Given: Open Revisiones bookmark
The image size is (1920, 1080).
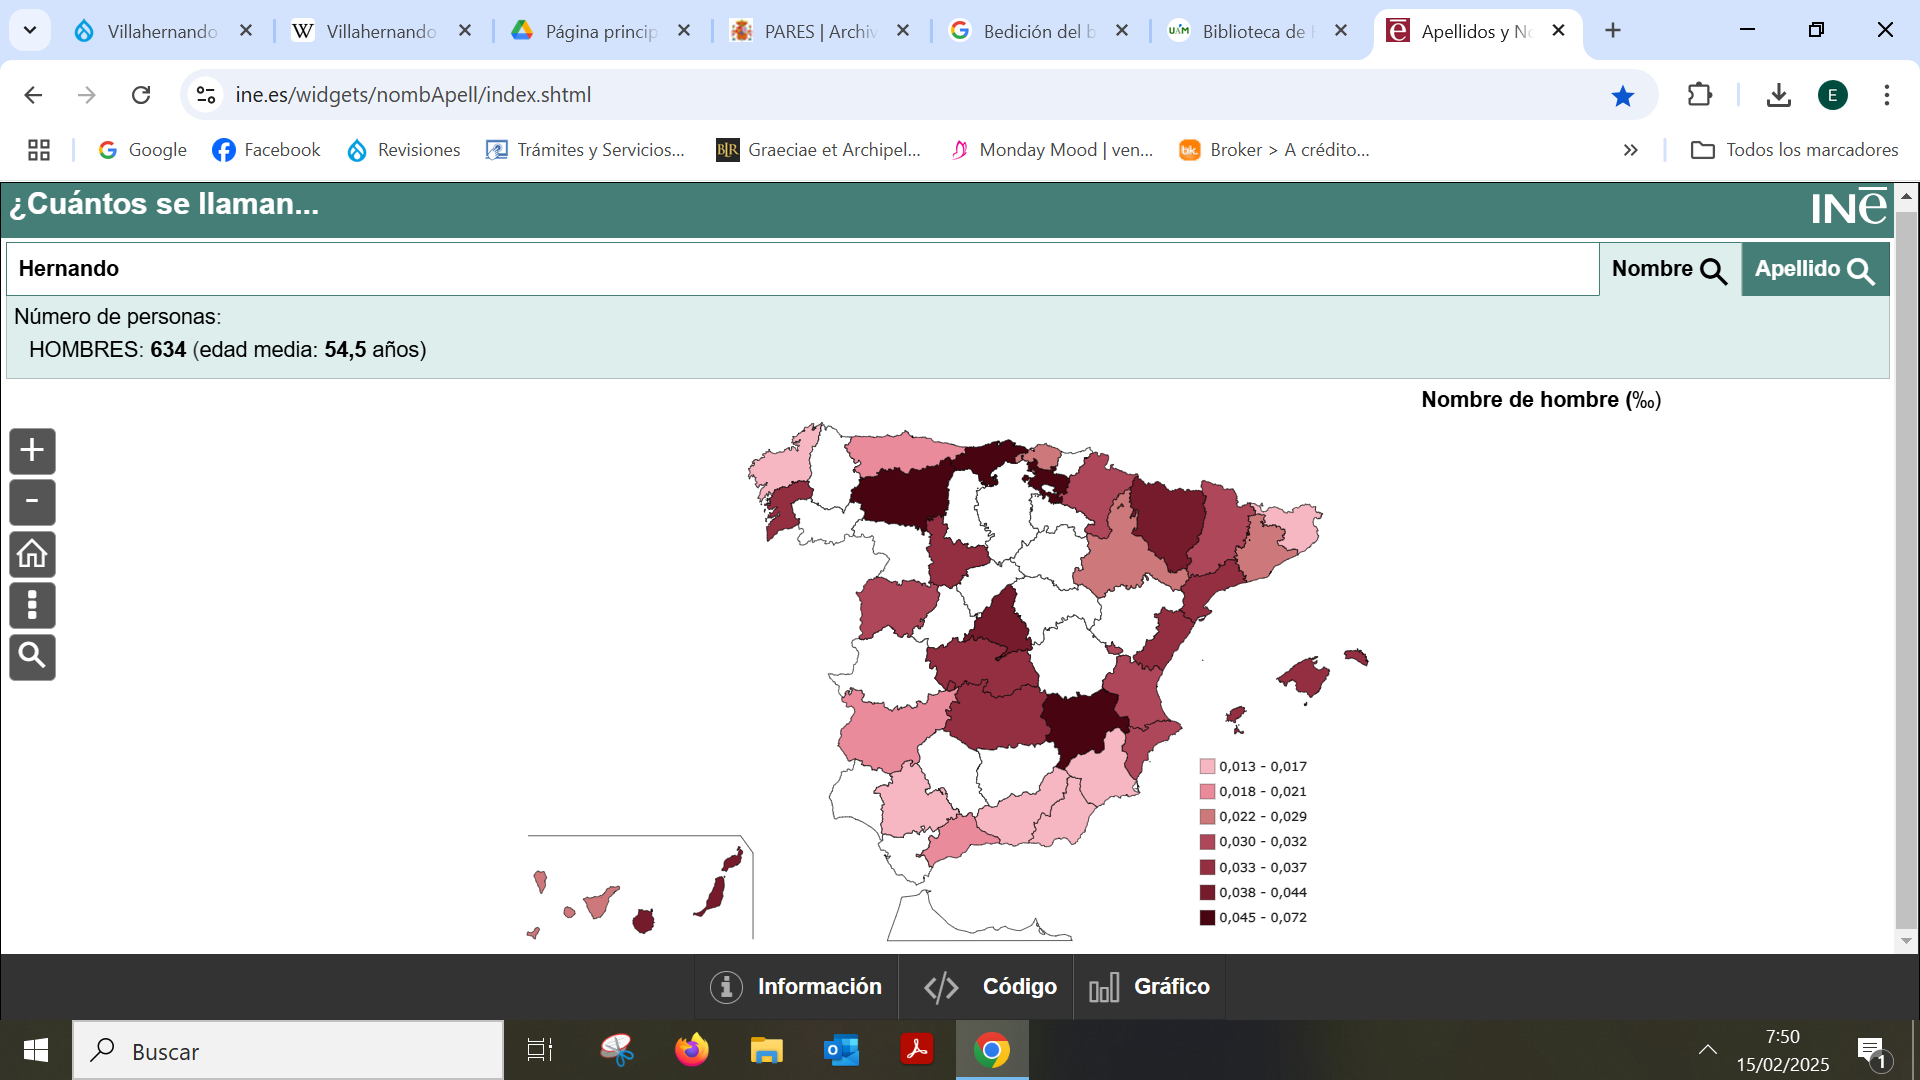Looking at the screenshot, I should point(404,150).
